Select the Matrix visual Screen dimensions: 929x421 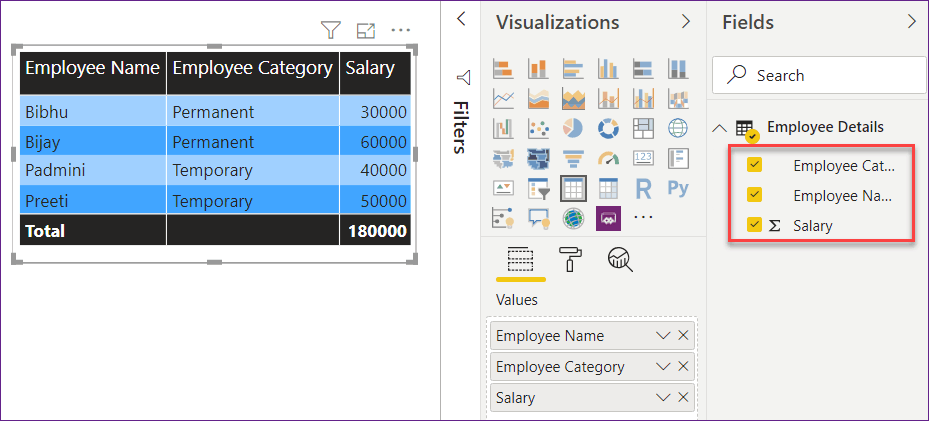coord(608,188)
